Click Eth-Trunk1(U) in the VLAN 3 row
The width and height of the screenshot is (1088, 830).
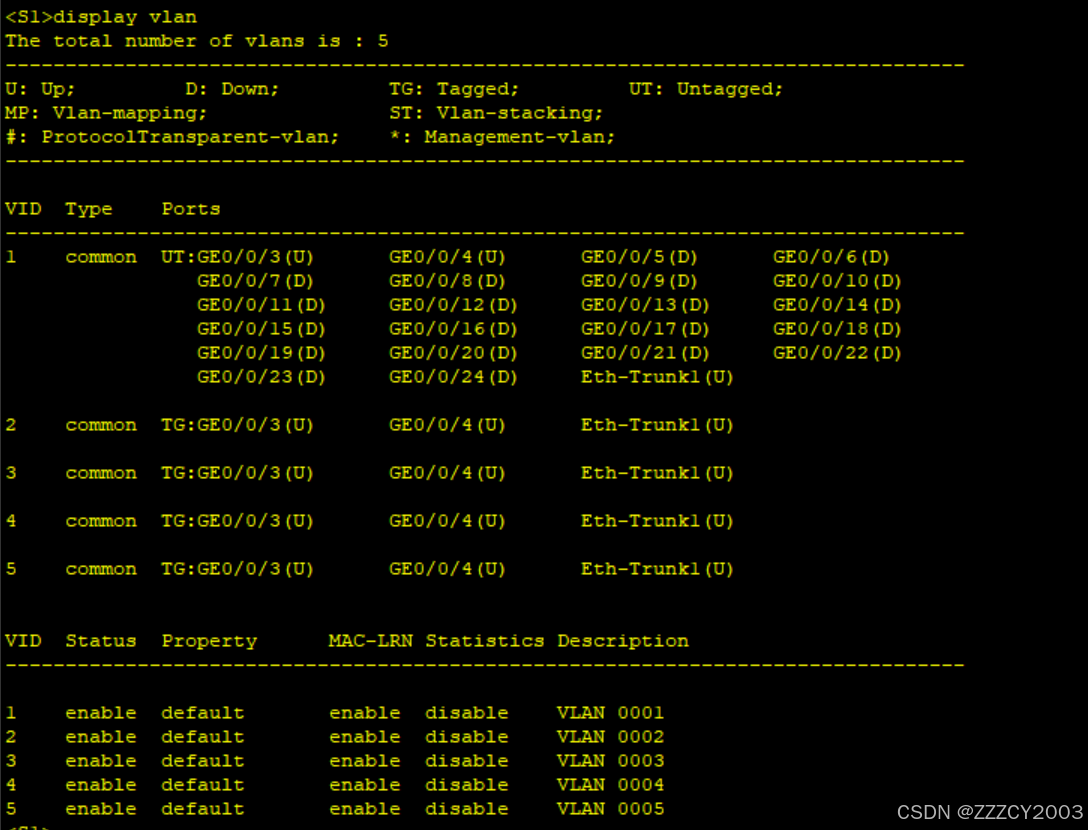(657, 473)
